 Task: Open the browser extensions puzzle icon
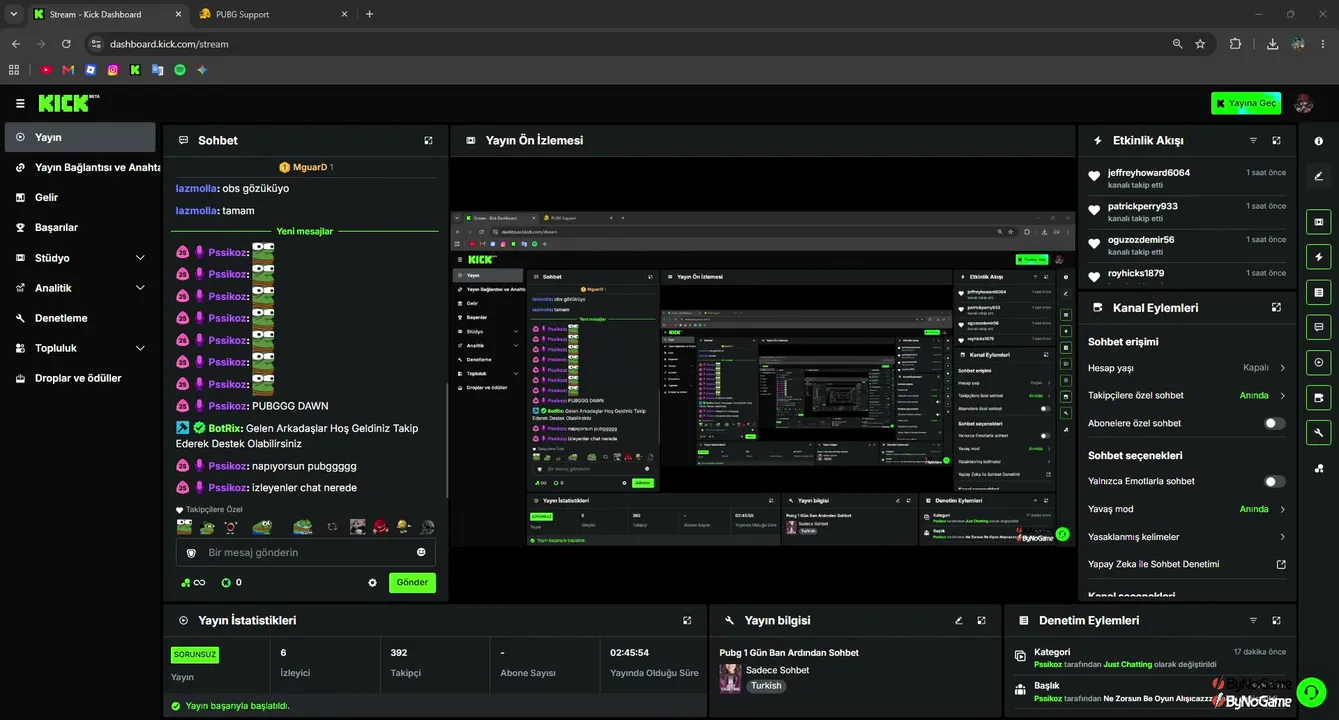[1235, 44]
